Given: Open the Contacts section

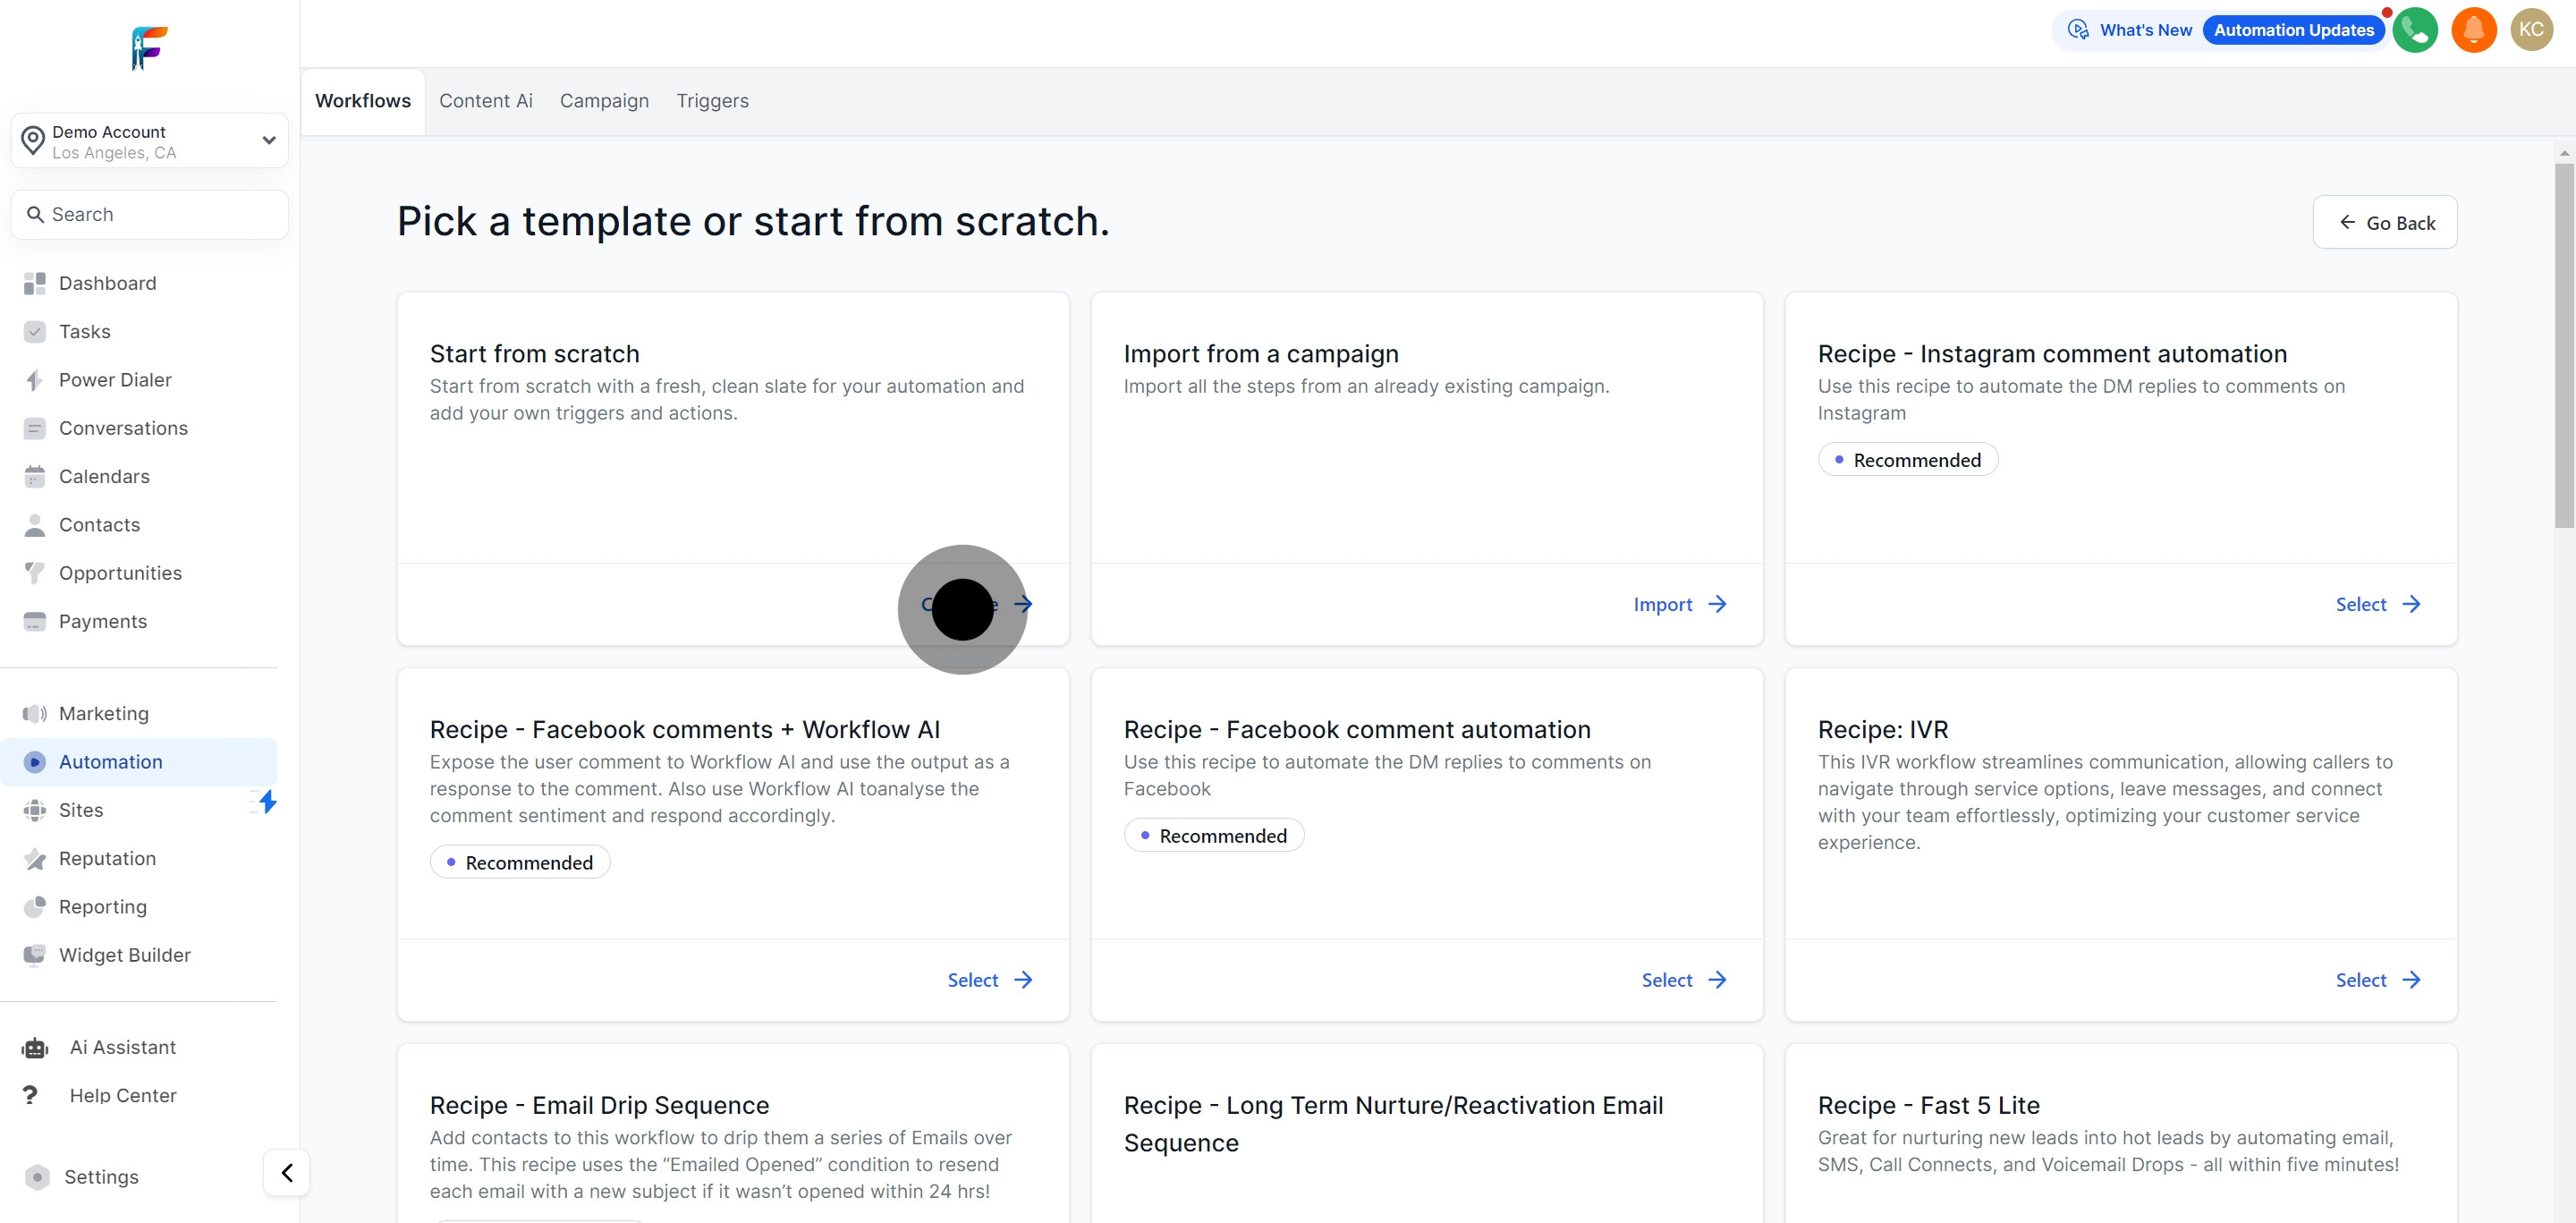Looking at the screenshot, I should tap(99, 525).
